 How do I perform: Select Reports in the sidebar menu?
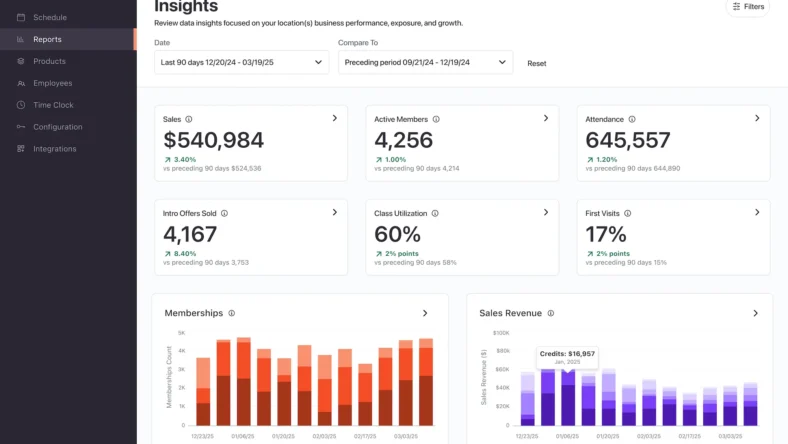coord(47,39)
